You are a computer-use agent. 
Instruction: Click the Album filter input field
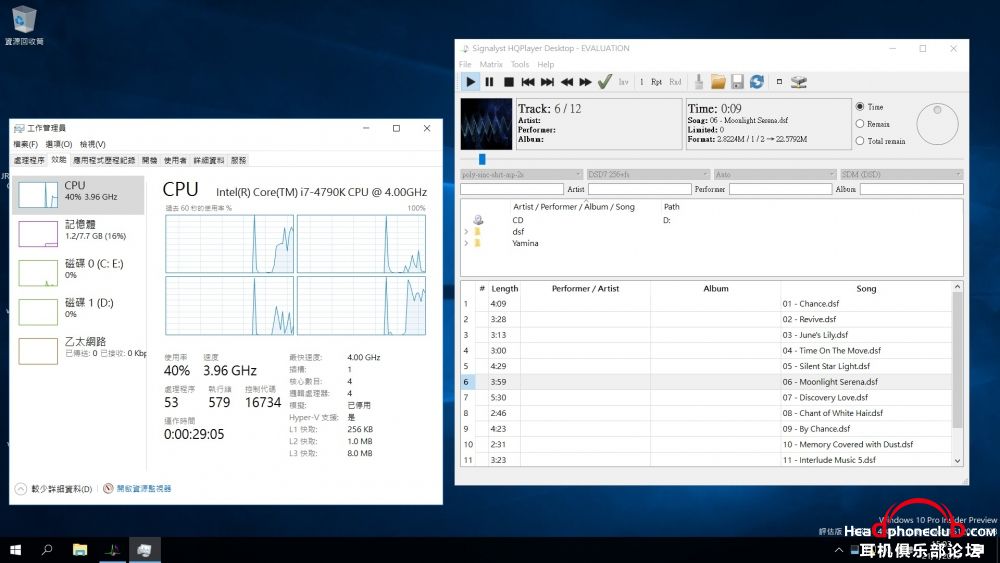click(911, 189)
